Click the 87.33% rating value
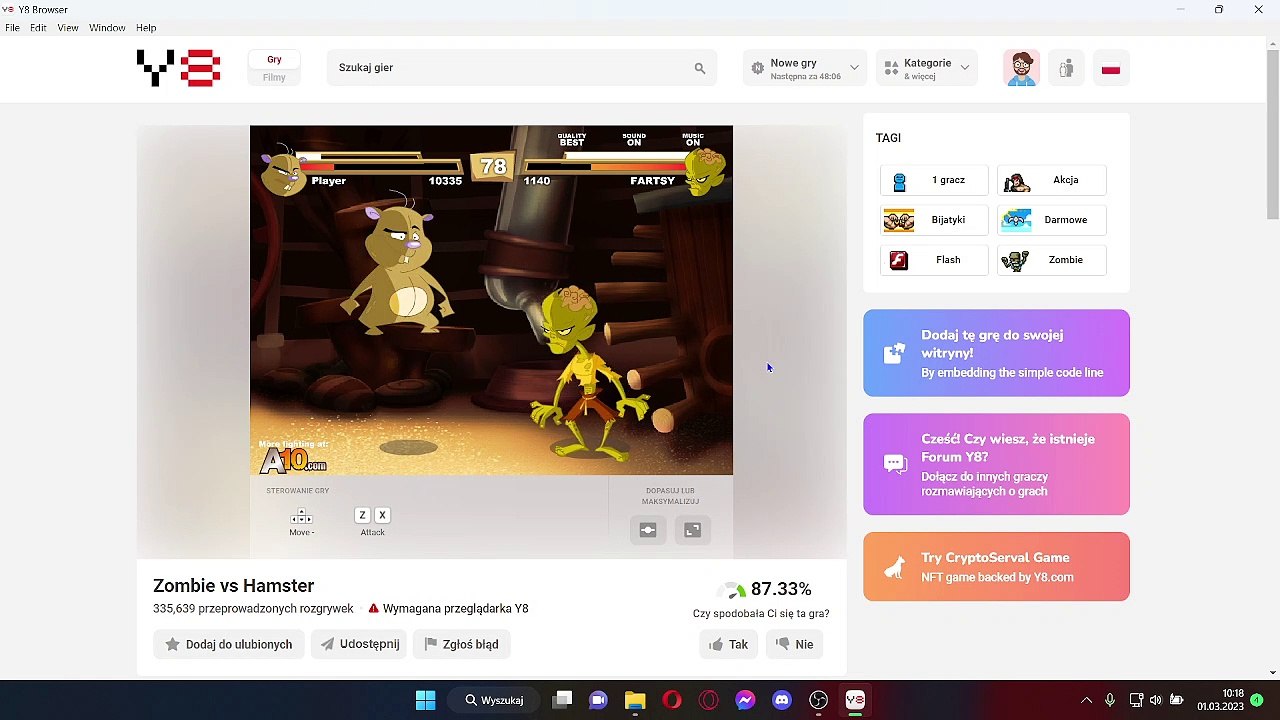Image resolution: width=1280 pixels, height=720 pixels. pos(781,589)
